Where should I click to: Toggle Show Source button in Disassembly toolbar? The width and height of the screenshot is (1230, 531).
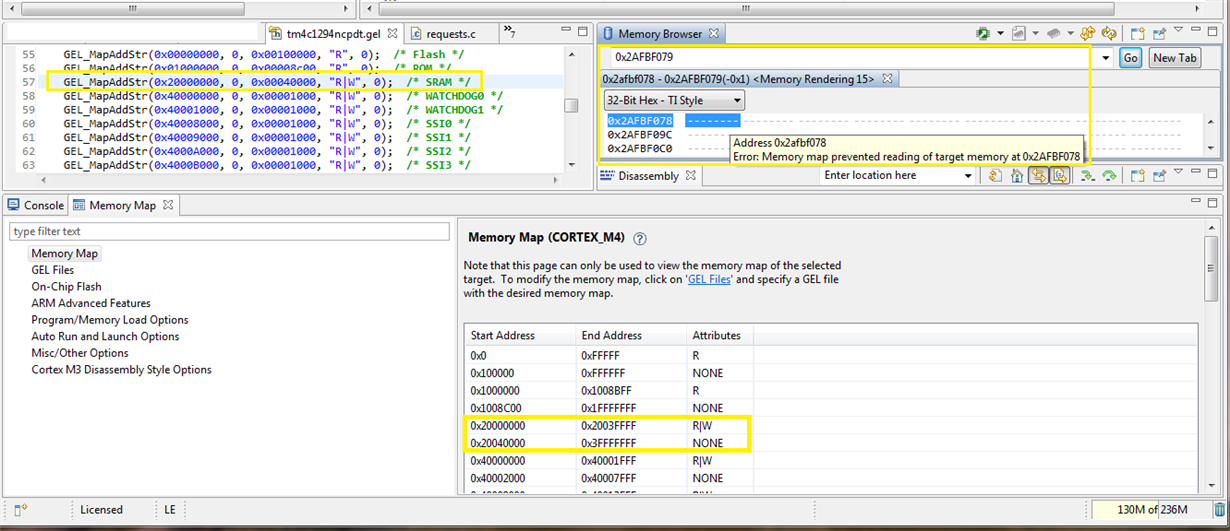[1059, 176]
